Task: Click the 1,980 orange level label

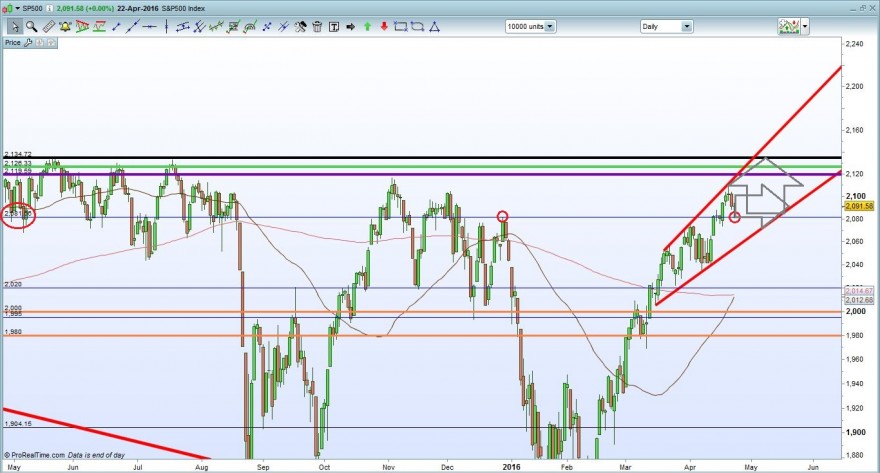Action: coord(13,332)
